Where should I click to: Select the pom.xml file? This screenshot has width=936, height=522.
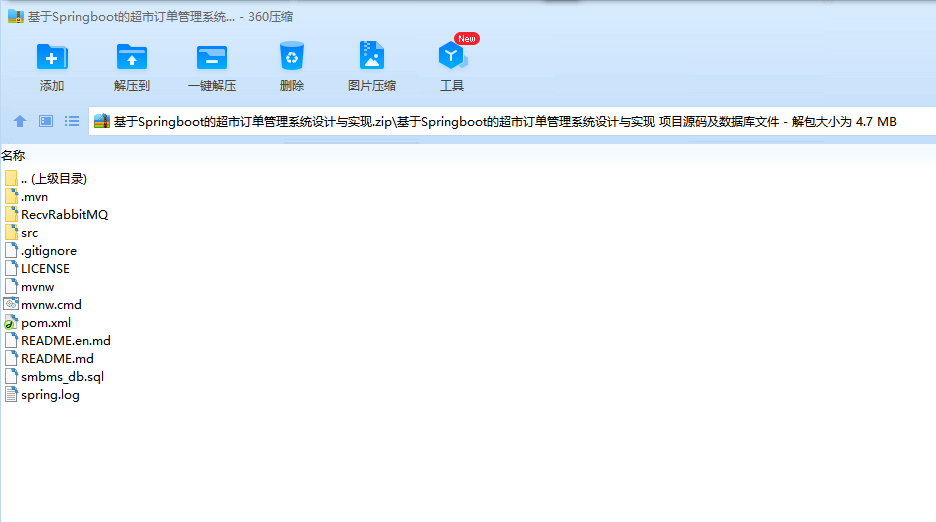(x=38, y=323)
